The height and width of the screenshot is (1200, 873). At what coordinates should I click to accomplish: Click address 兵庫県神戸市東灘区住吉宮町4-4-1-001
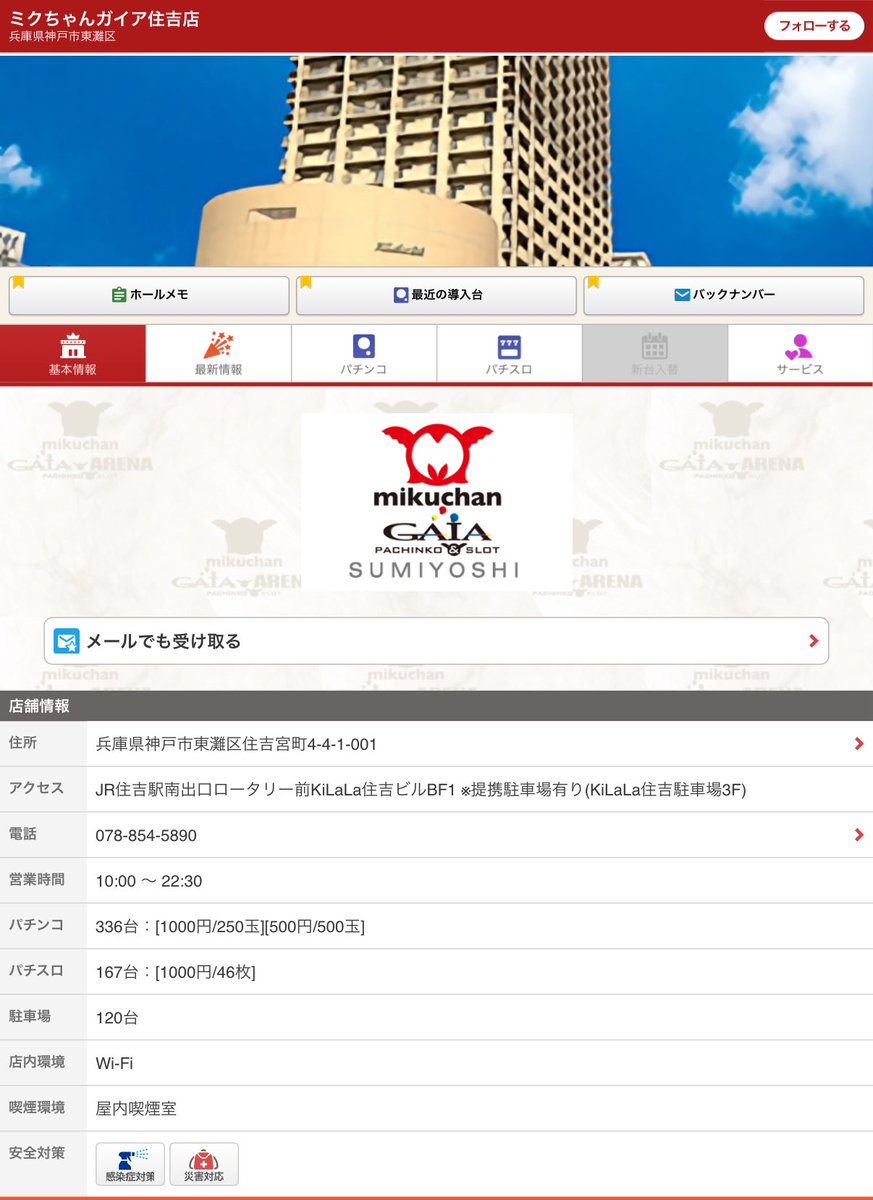(236, 744)
